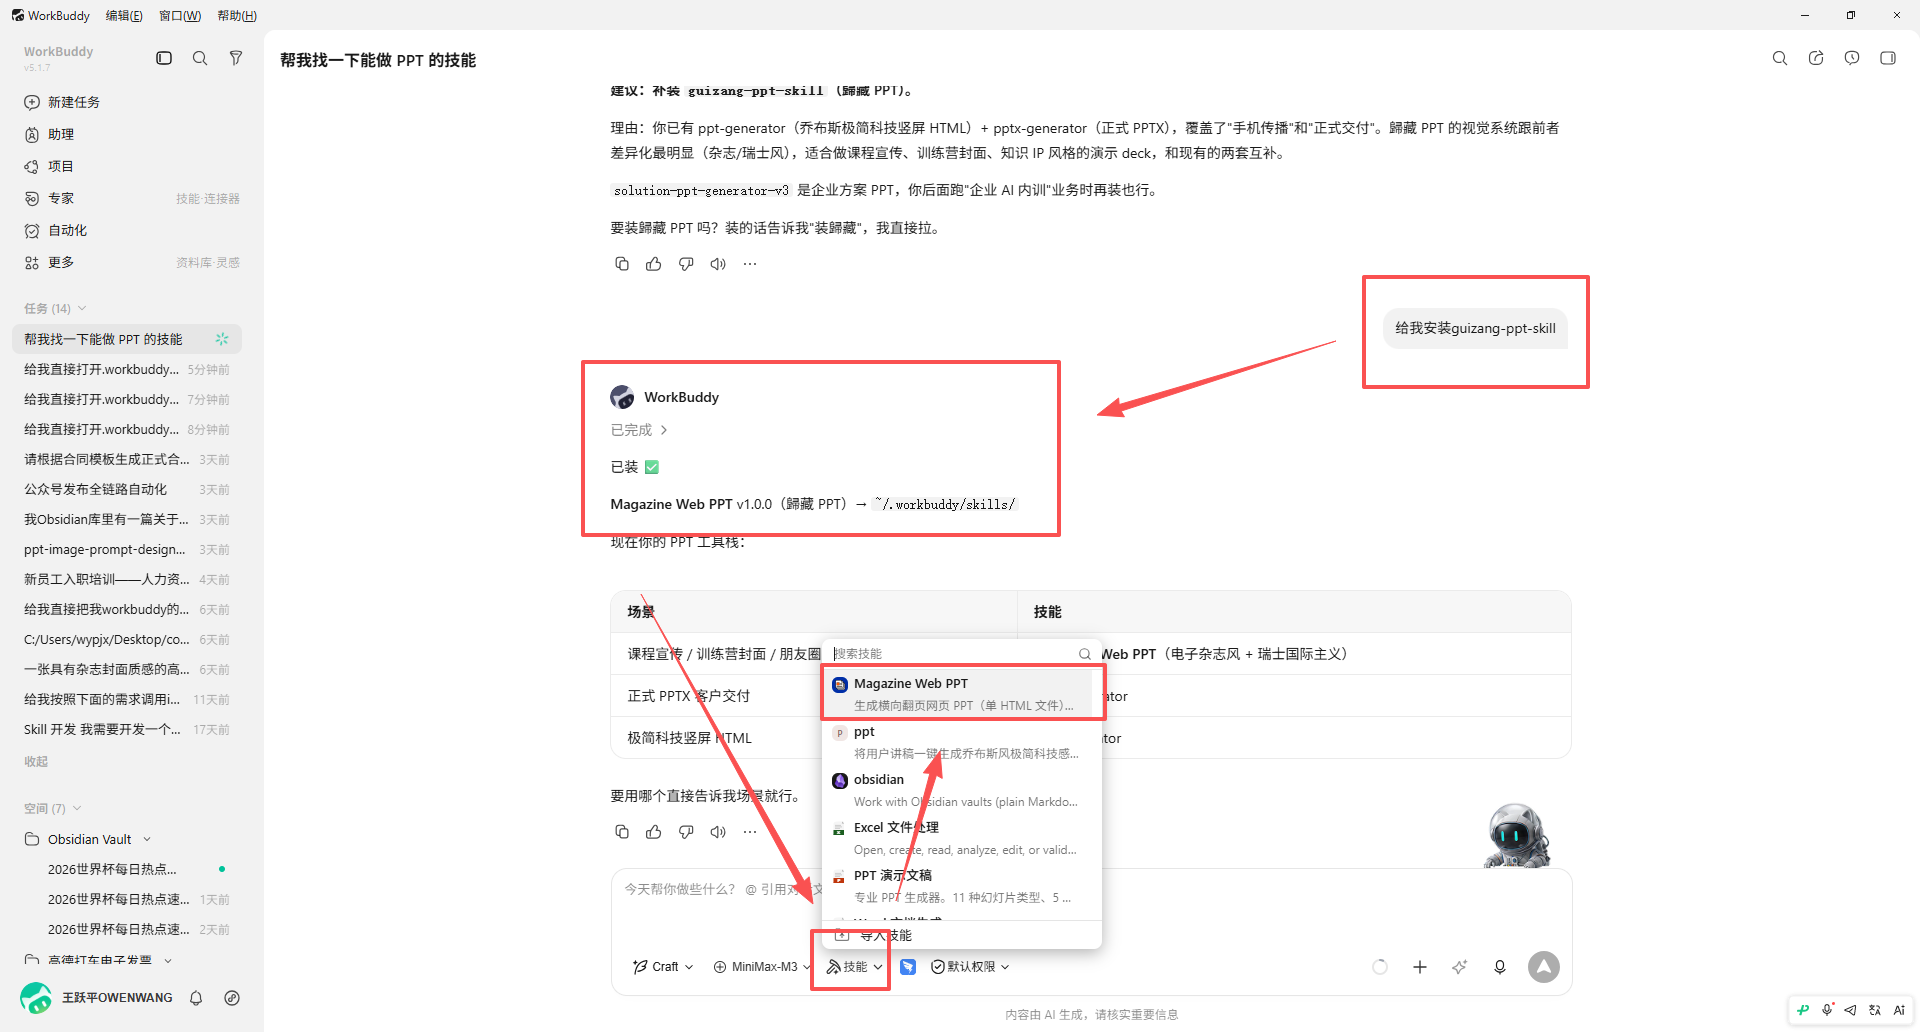Thumbs up the 告诉我场景就行 reply
This screenshot has width=1920, height=1032.
tap(654, 832)
